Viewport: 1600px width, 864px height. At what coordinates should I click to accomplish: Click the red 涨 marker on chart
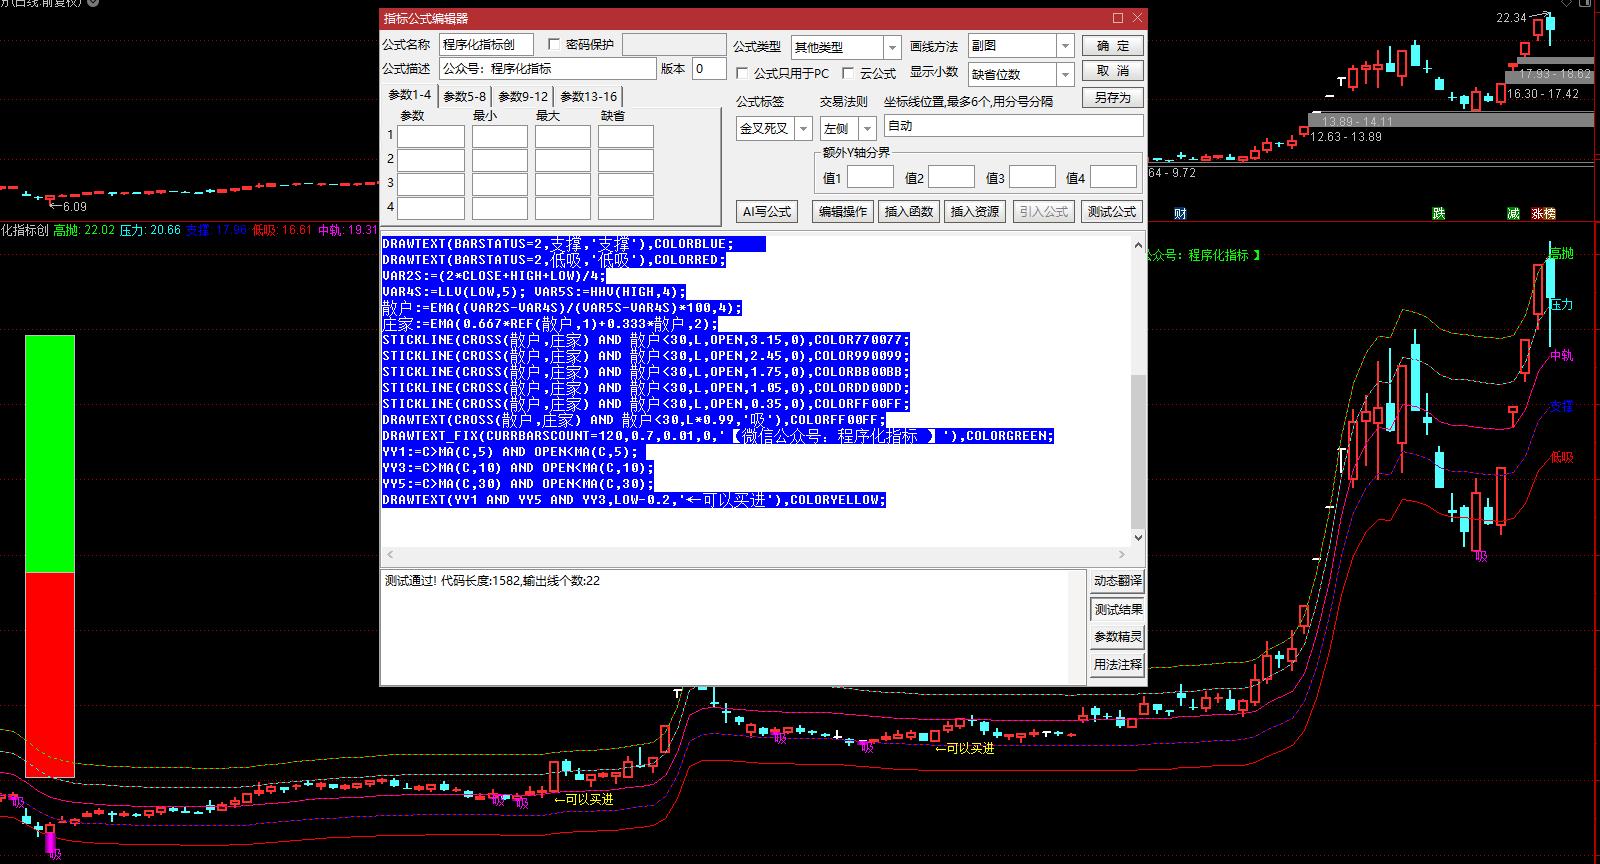1538,214
